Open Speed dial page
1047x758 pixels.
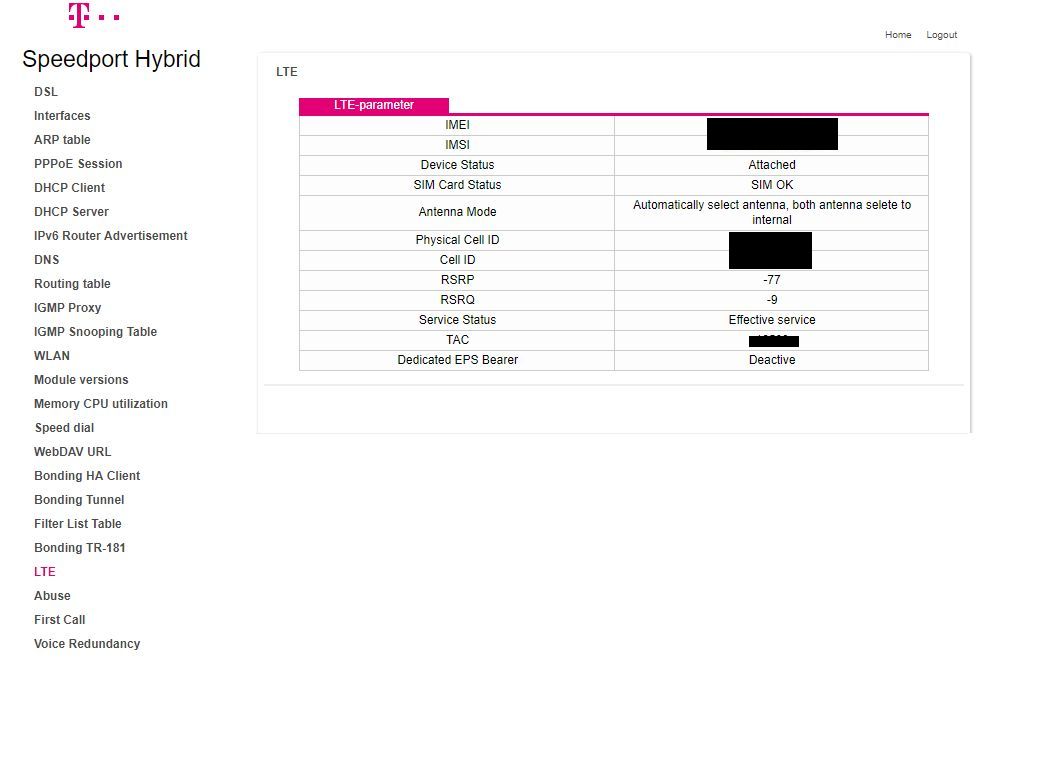point(64,428)
